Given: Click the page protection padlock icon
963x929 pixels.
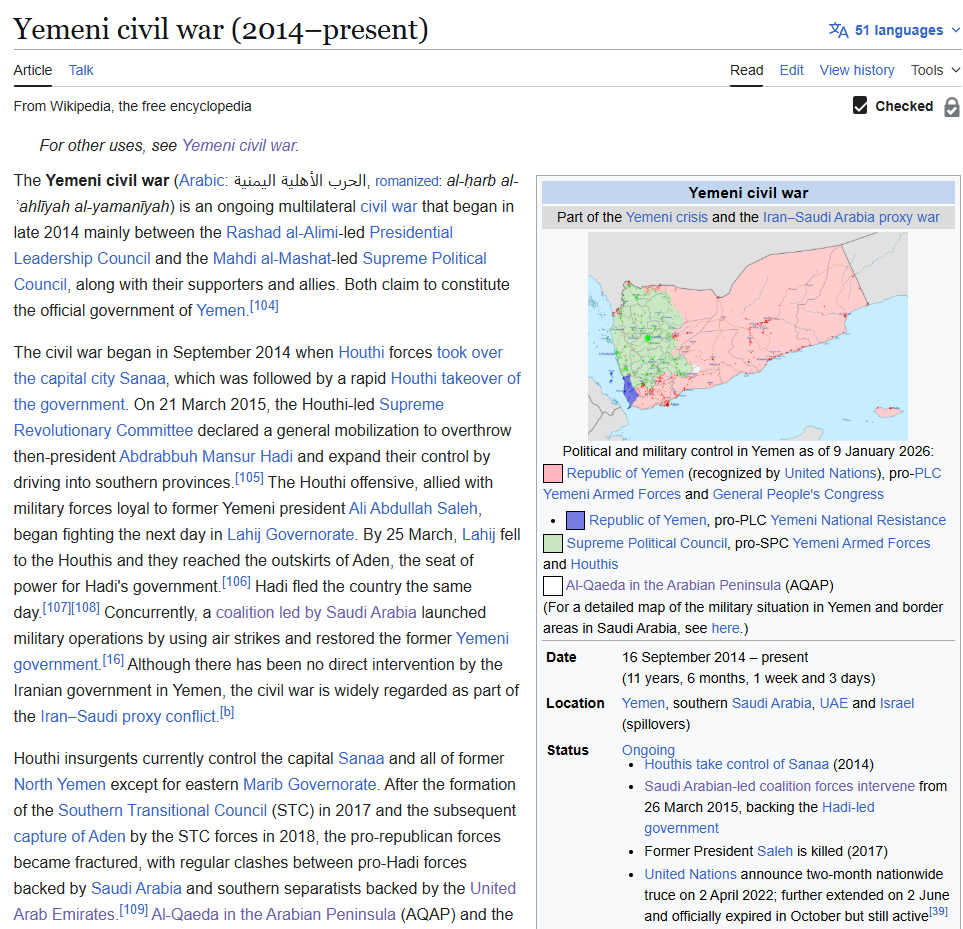Looking at the screenshot, I should [x=951, y=107].
